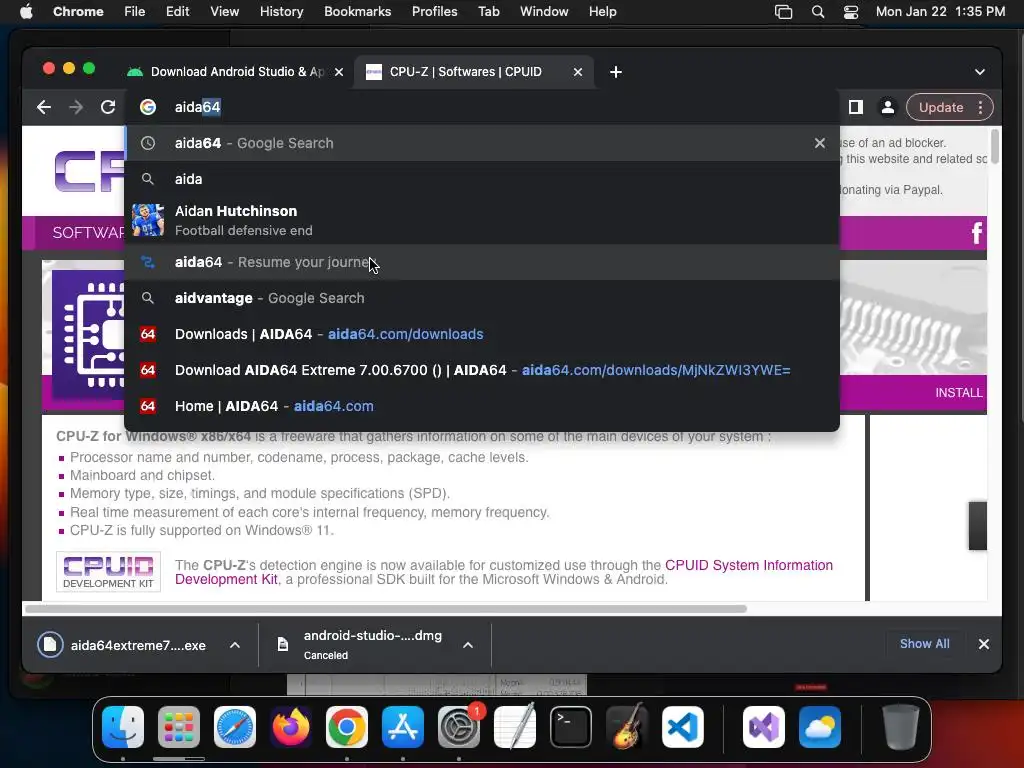This screenshot has width=1024, height=768.
Task: Go back using the browser back arrow
Action: point(44,107)
